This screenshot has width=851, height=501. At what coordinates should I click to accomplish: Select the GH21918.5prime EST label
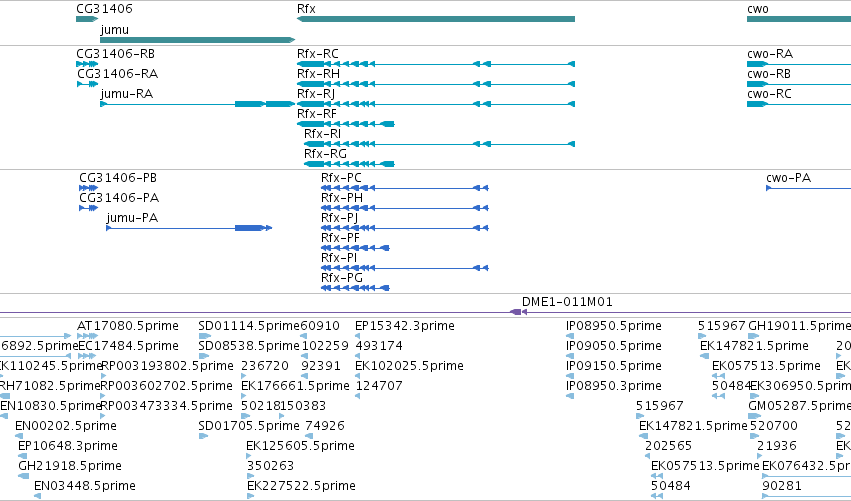click(x=70, y=466)
